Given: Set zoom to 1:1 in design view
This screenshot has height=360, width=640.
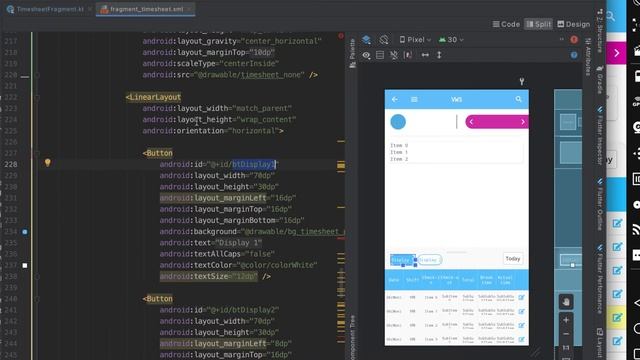Looking at the screenshot, I should [x=566, y=348].
